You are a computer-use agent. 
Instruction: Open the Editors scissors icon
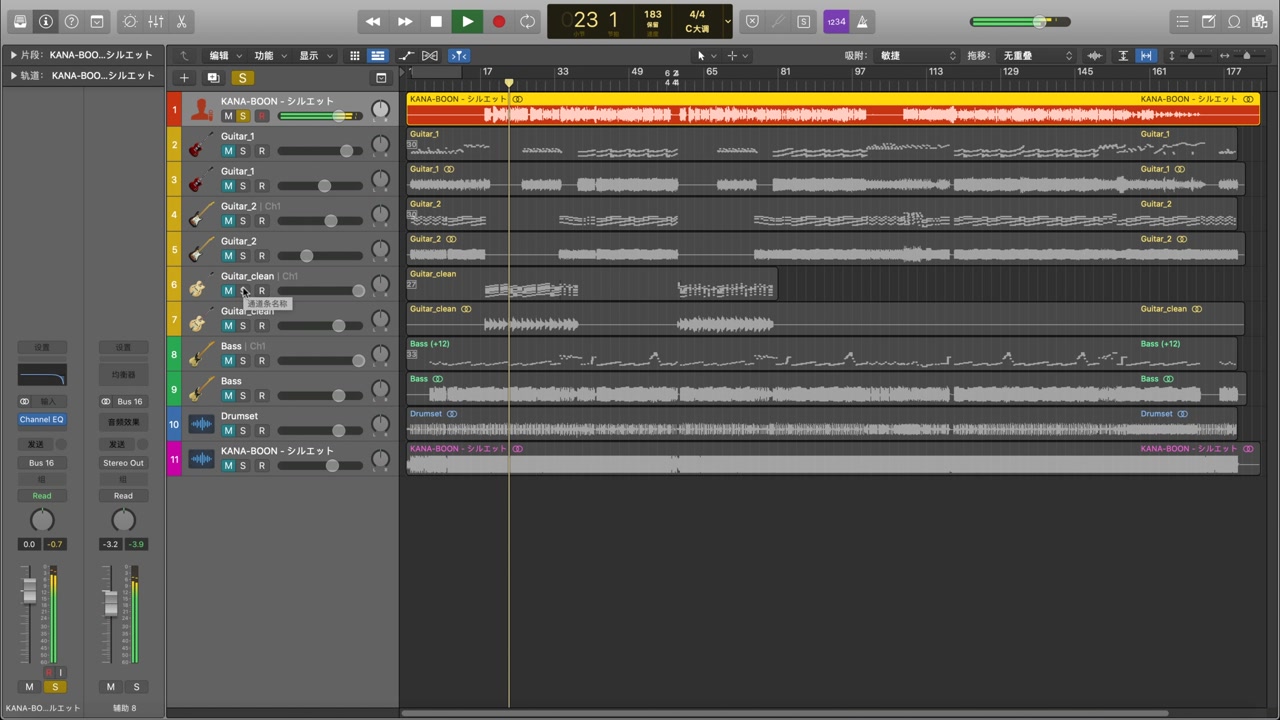click(x=181, y=21)
